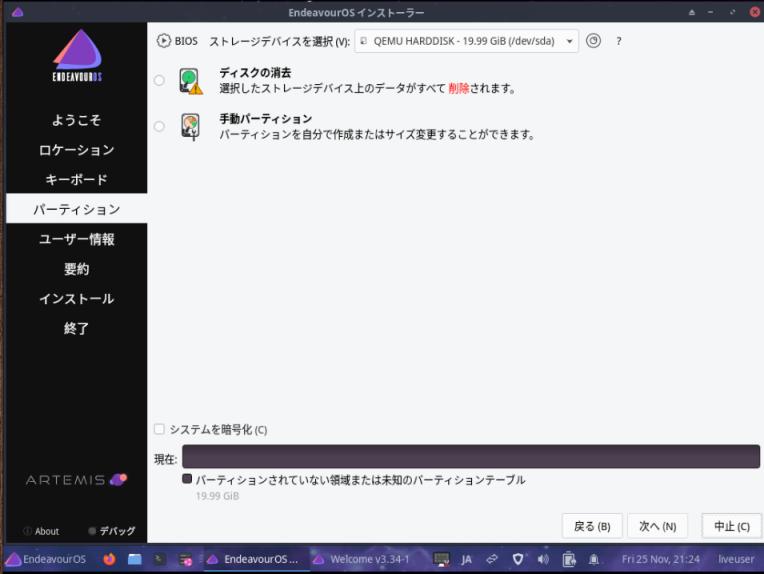Go to ようこそ step in sidebar
The height and width of the screenshot is (574, 764).
76,120
